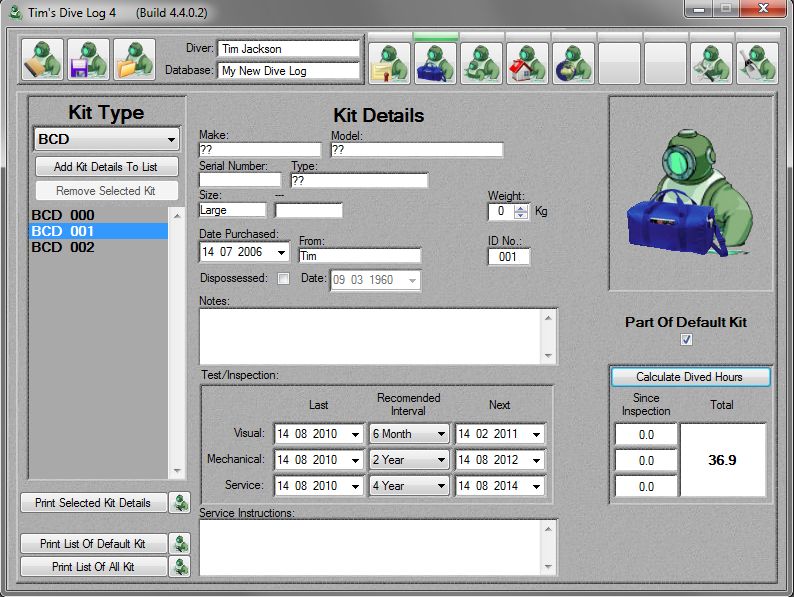Screen dimensions: 794x597
Task: Select BCD 000 in the kit list
Action: click(63, 215)
